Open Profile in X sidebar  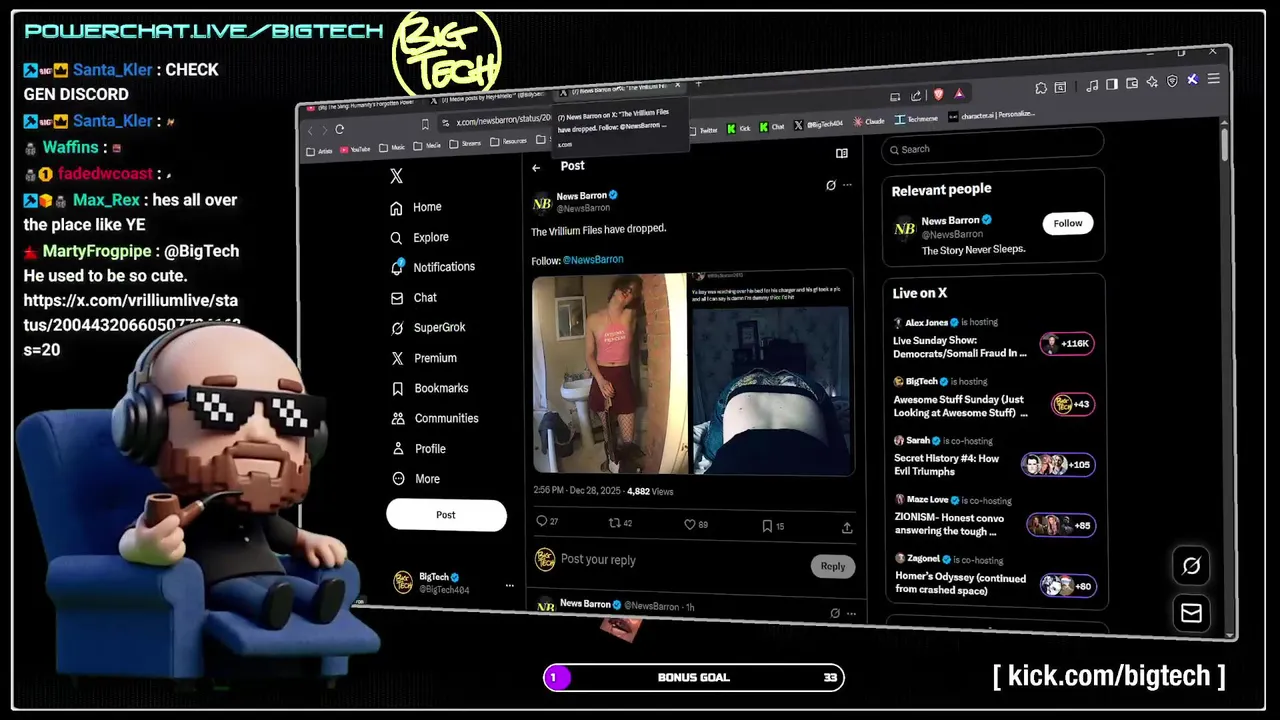point(419,449)
